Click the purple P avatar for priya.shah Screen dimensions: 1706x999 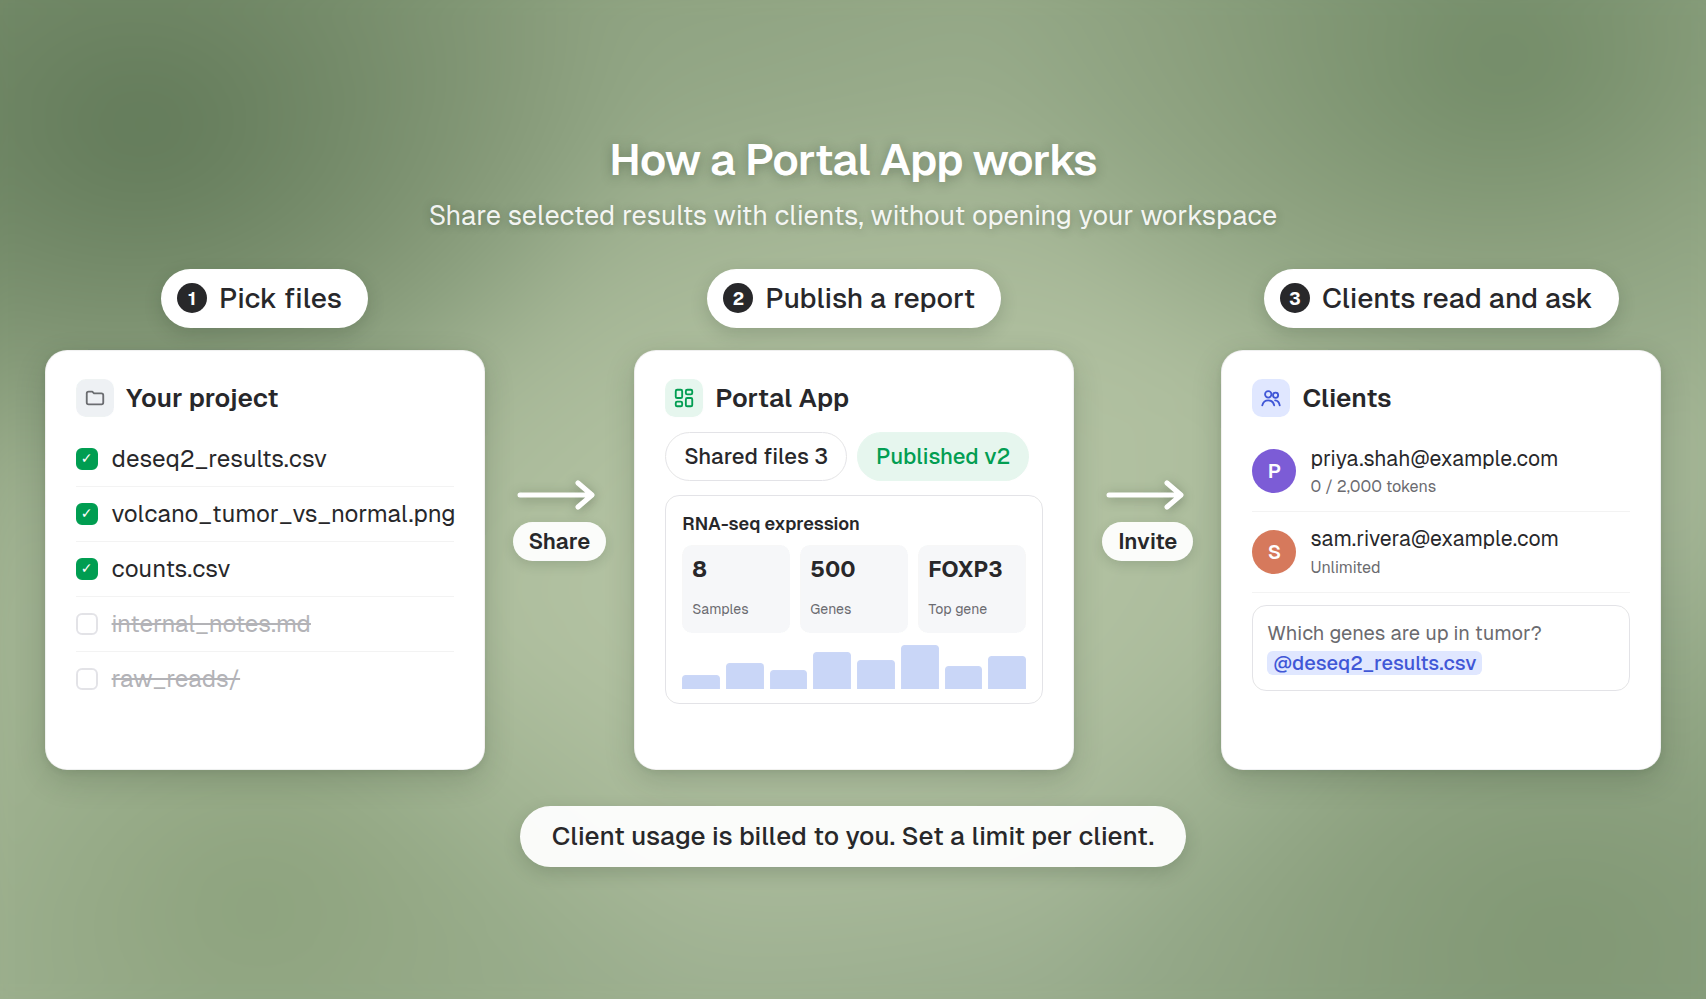(x=1274, y=471)
